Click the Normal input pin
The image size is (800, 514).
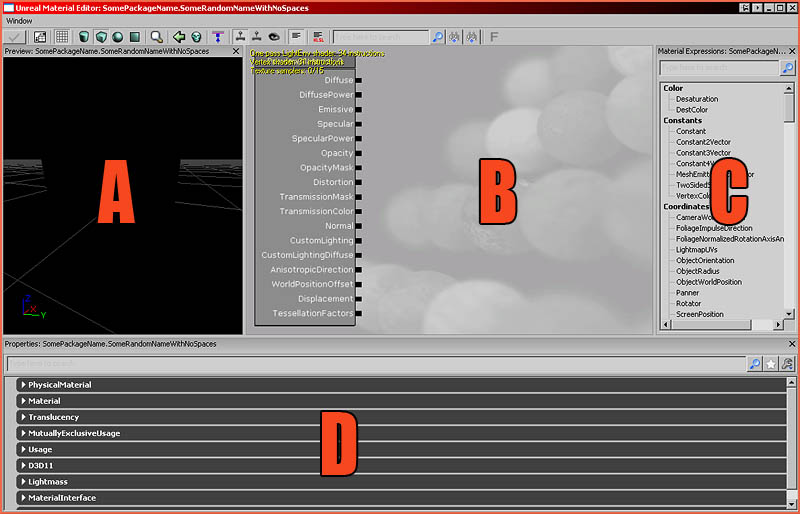point(359,226)
